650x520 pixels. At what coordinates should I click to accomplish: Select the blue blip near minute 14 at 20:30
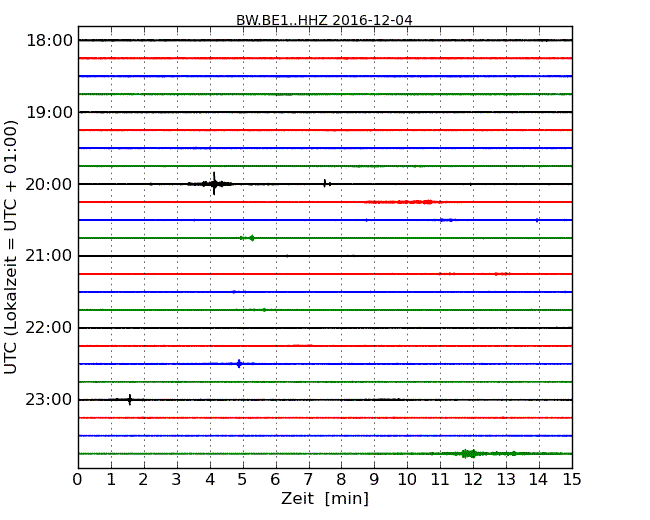point(537,220)
